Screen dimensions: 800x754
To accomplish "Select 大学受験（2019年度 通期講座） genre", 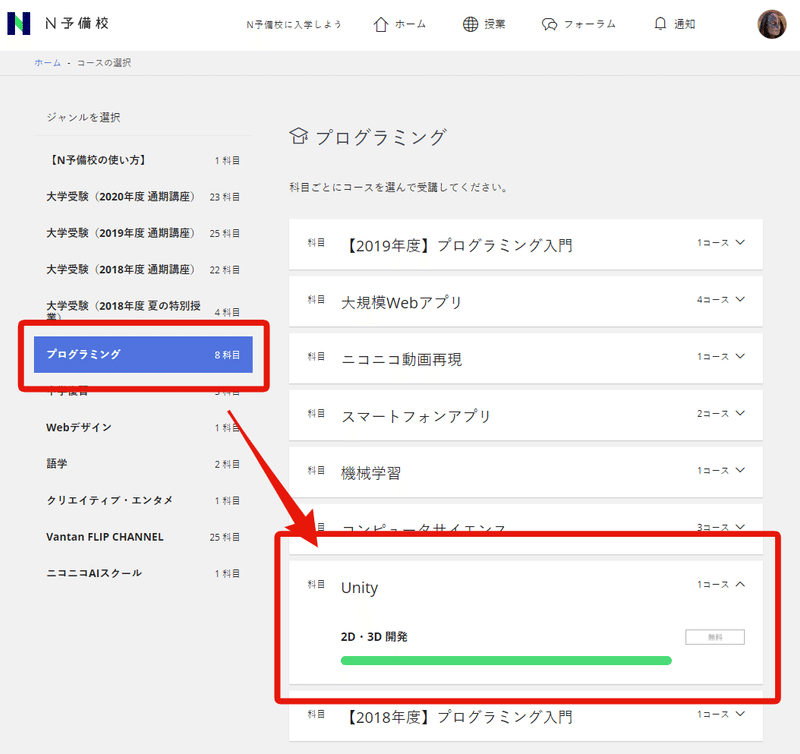I will tap(143, 233).
